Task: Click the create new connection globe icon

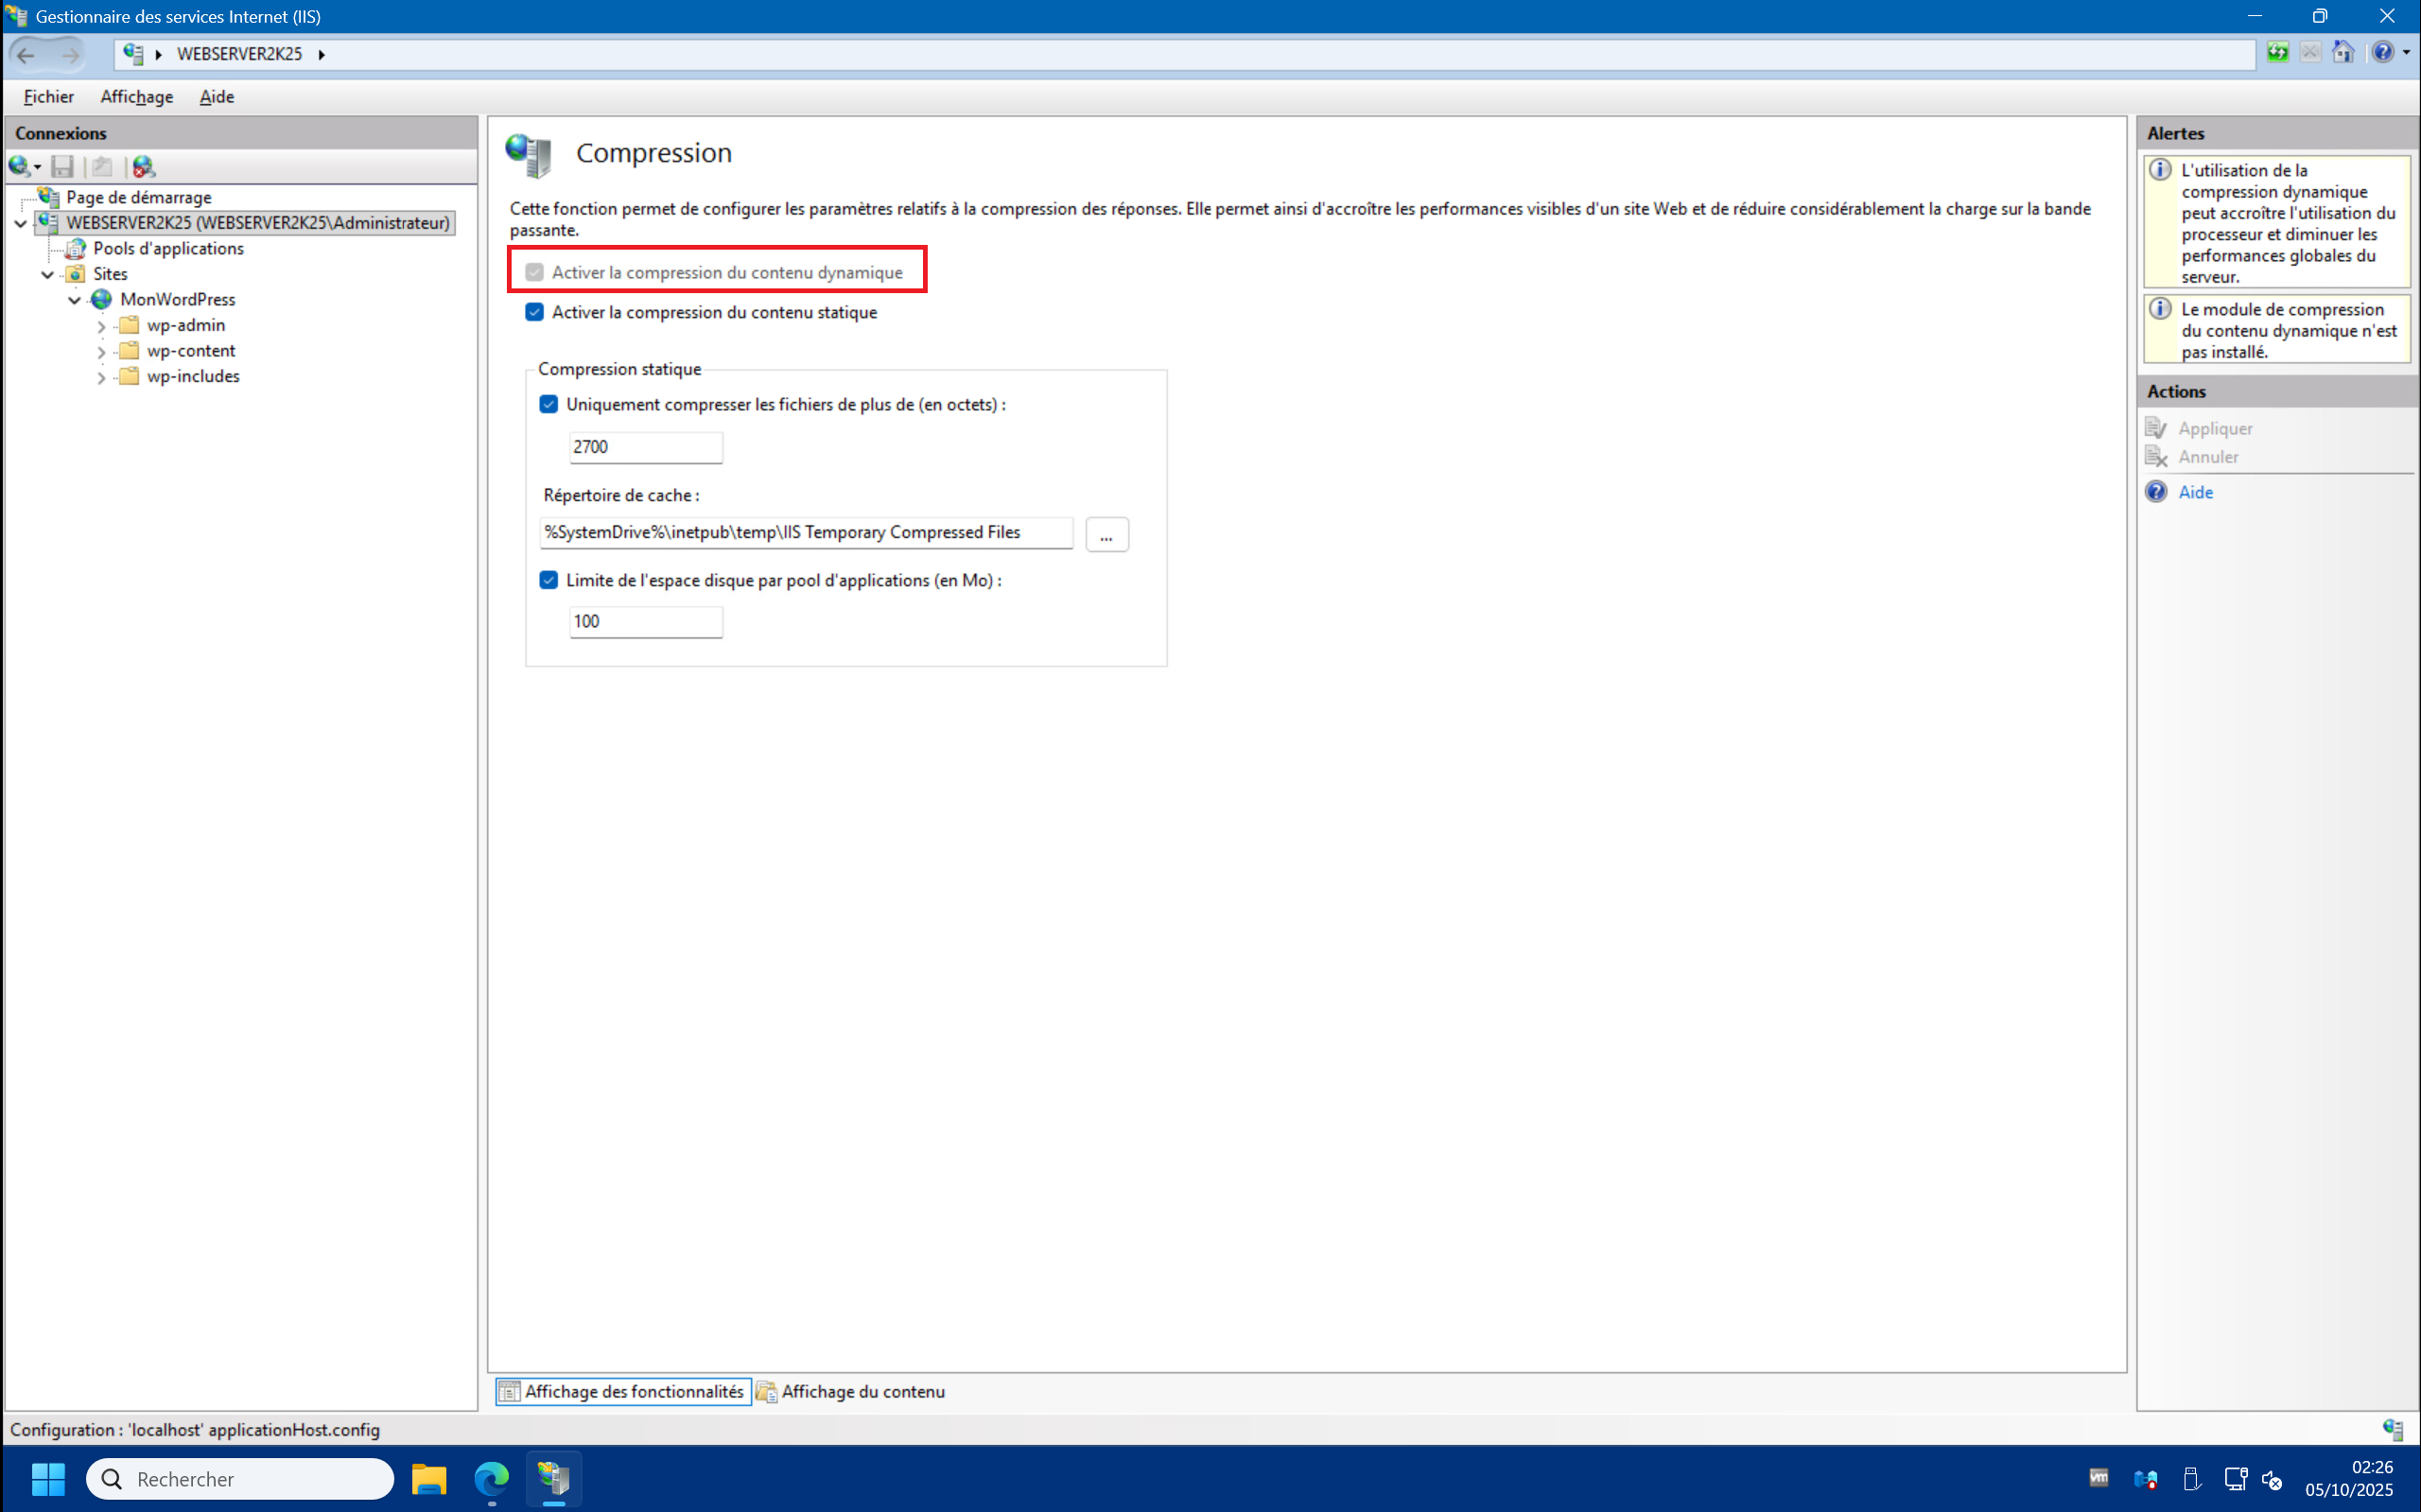Action: click(x=19, y=166)
